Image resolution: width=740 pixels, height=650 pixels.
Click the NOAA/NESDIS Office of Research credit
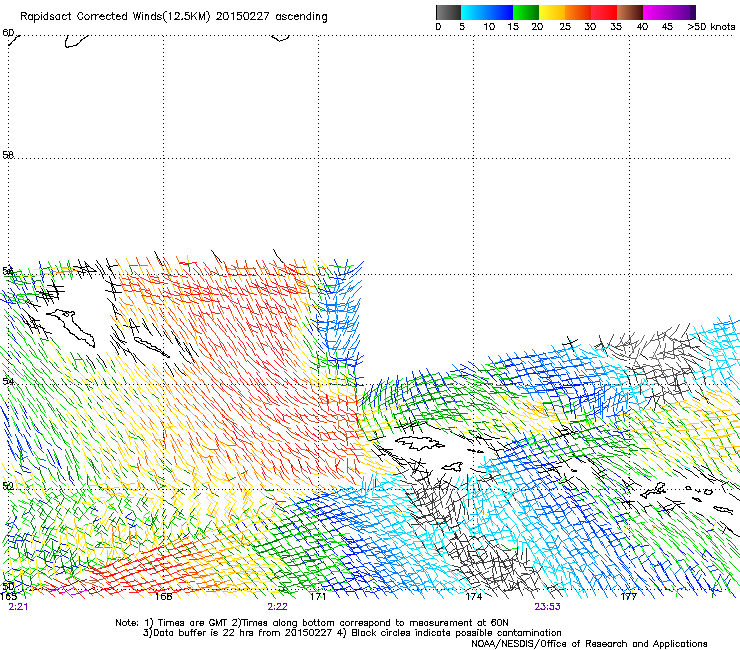(589, 644)
